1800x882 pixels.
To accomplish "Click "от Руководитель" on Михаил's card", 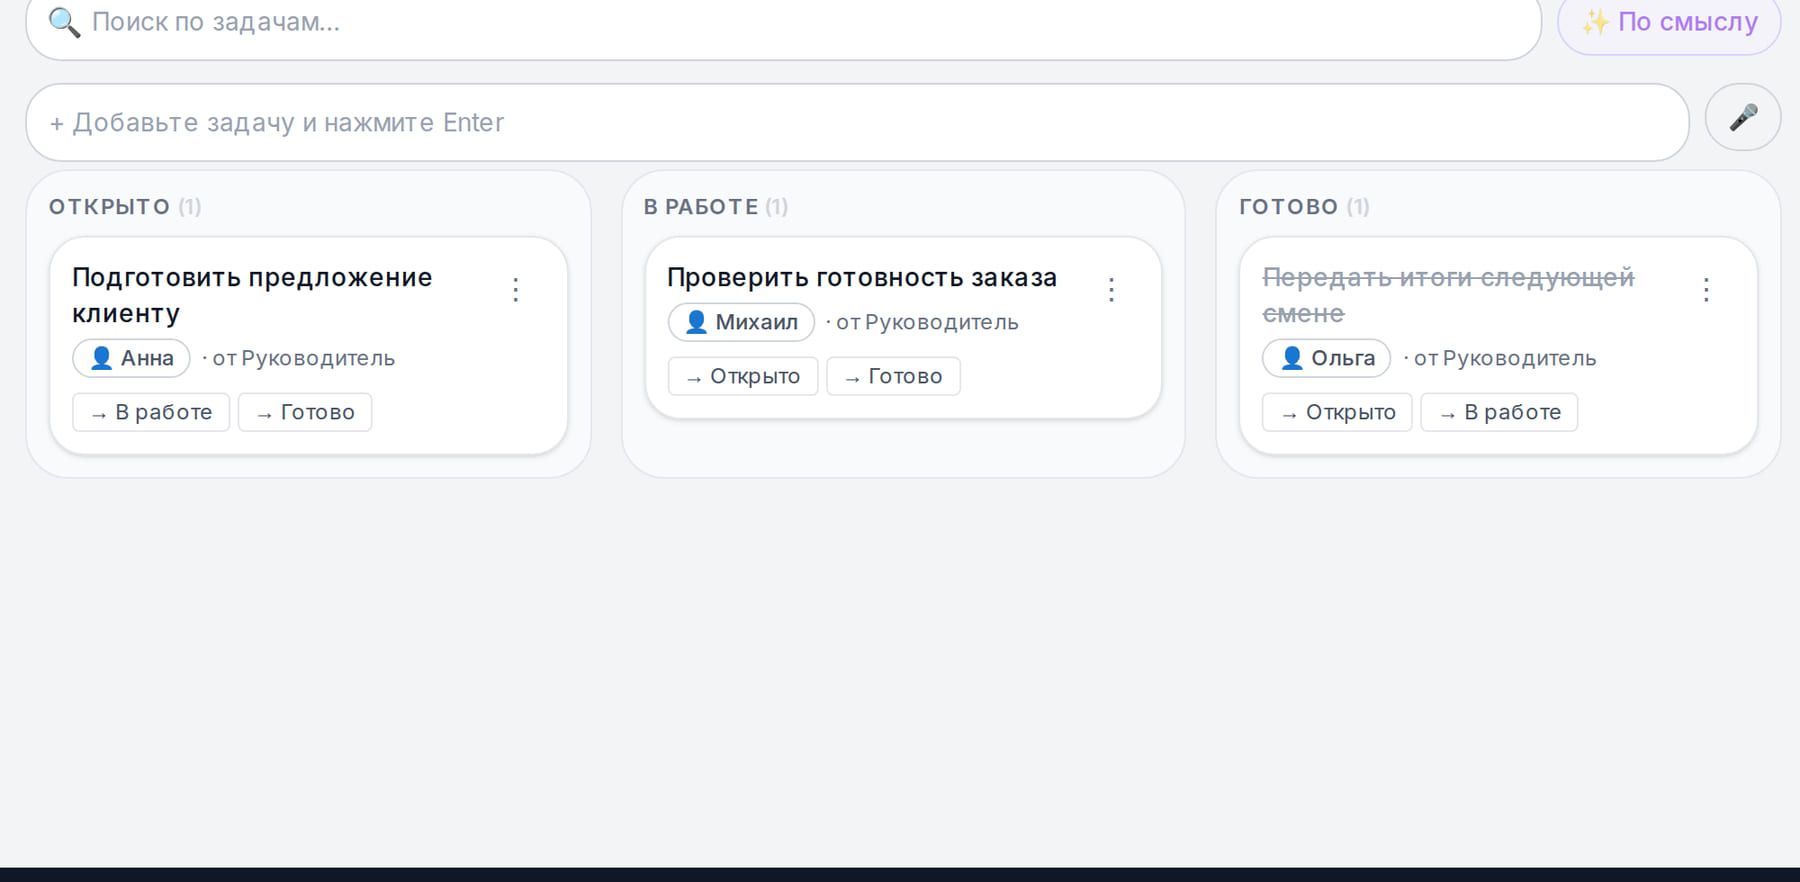I will click(927, 322).
